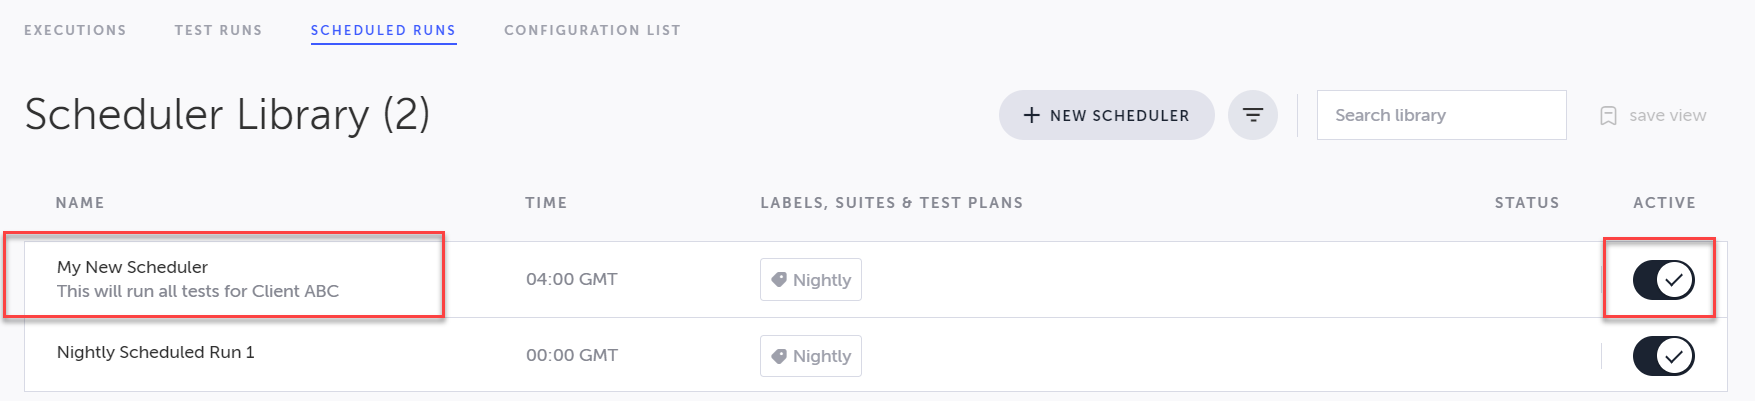The height and width of the screenshot is (401, 1755).
Task: Click tag icon on My New Scheduler's Nightly label
Action: click(779, 280)
